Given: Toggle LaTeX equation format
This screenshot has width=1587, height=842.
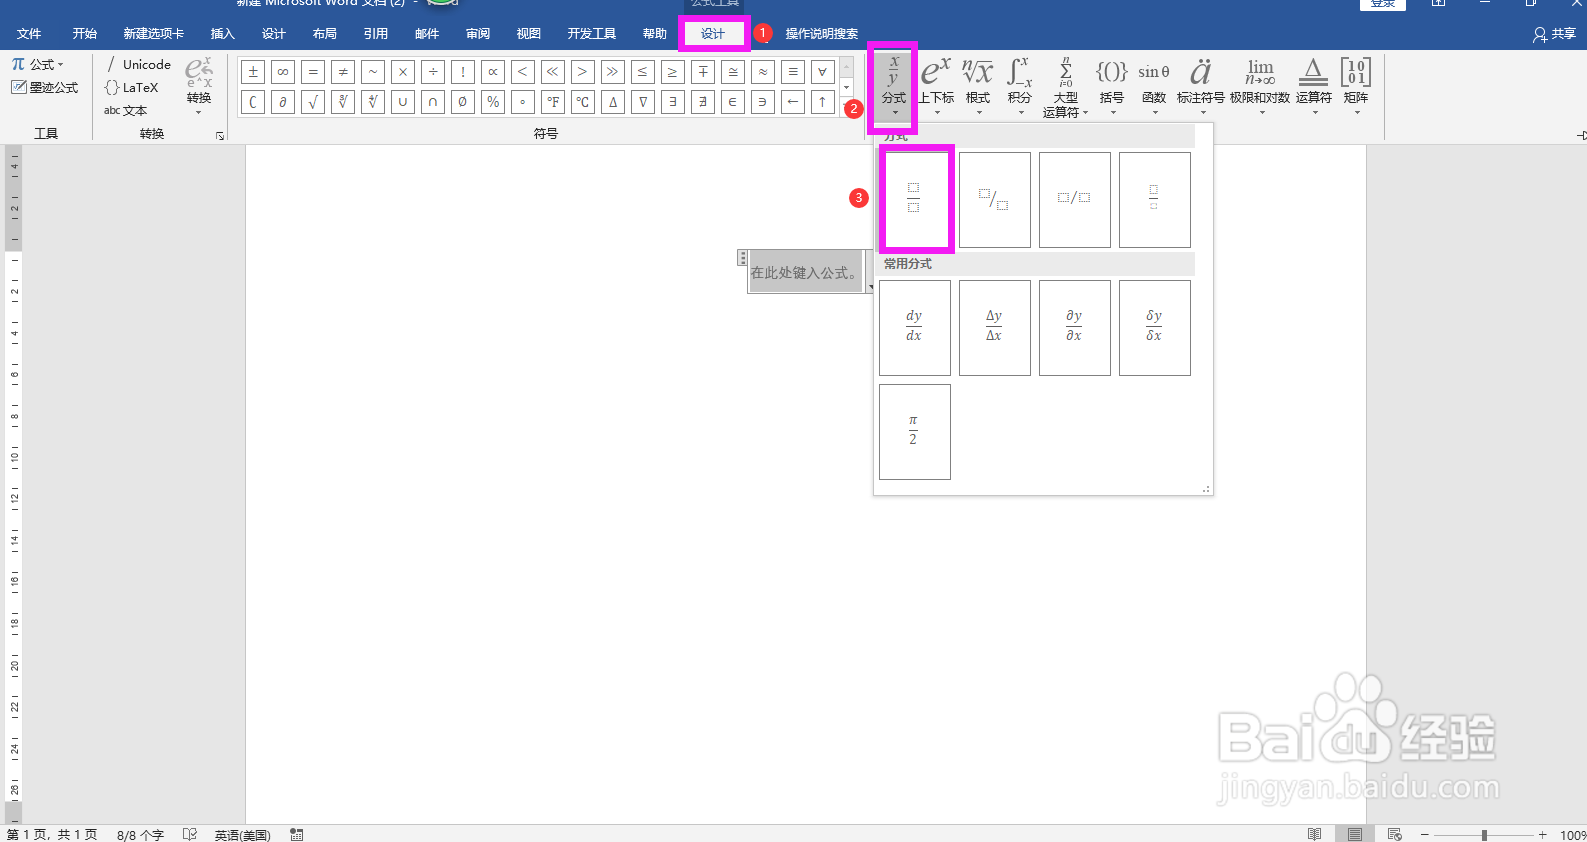Looking at the screenshot, I should point(132,88).
